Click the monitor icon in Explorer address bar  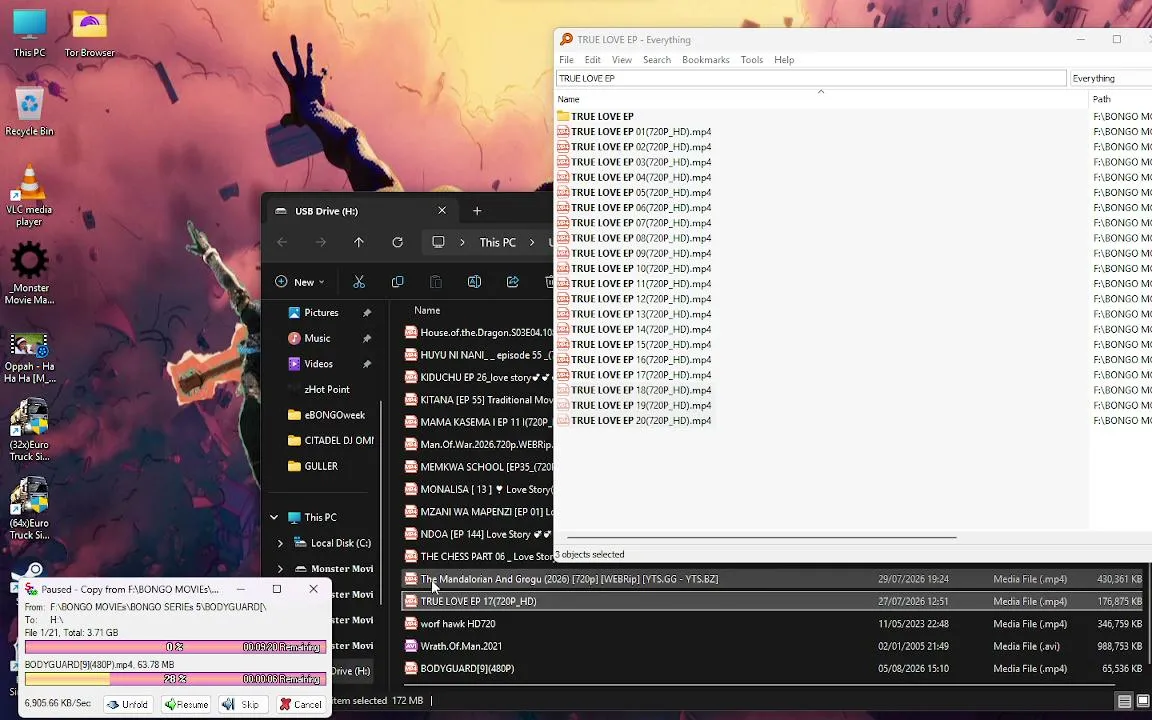(x=438, y=242)
